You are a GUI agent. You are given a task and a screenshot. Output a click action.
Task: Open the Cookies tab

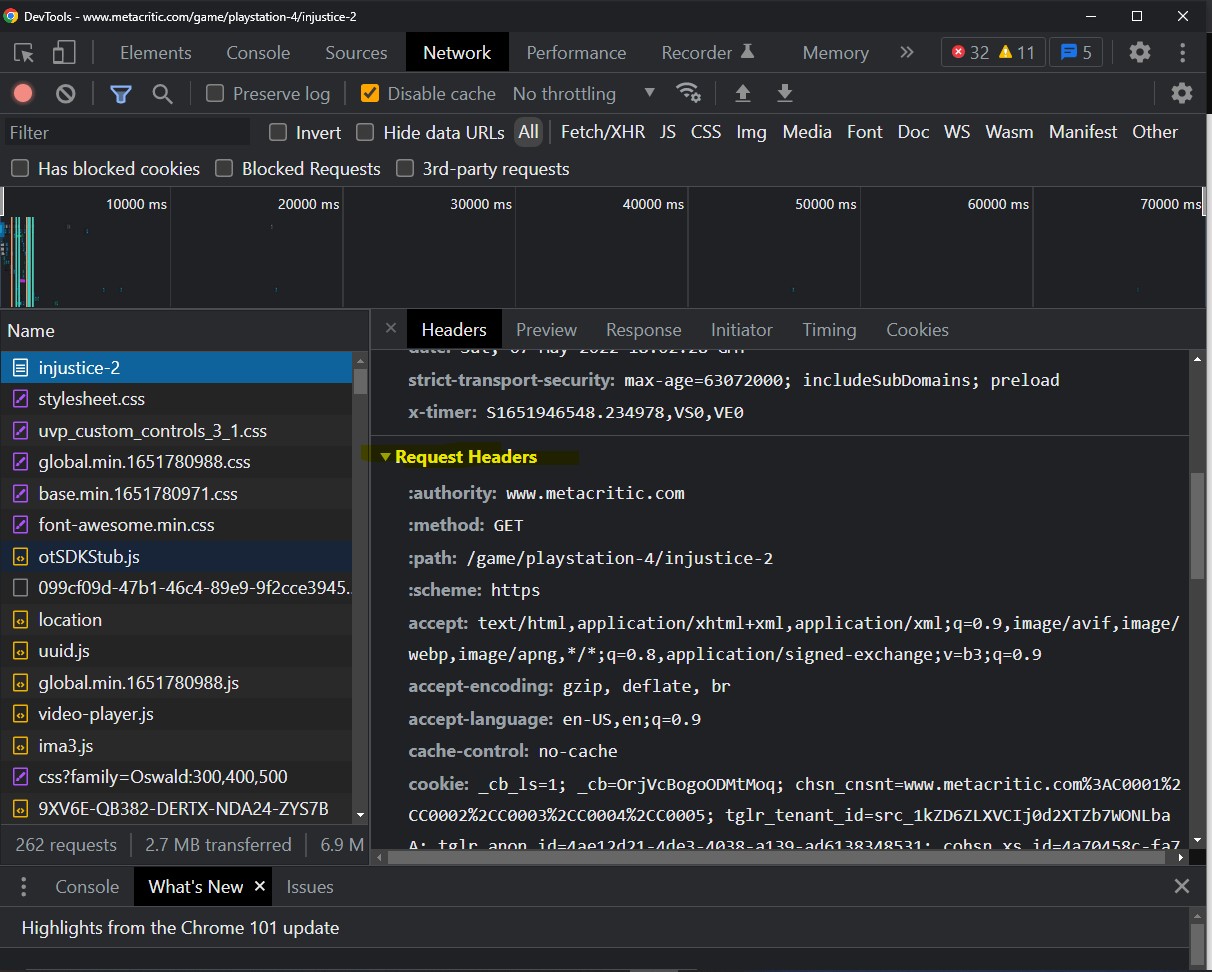pyautogui.click(x=917, y=329)
